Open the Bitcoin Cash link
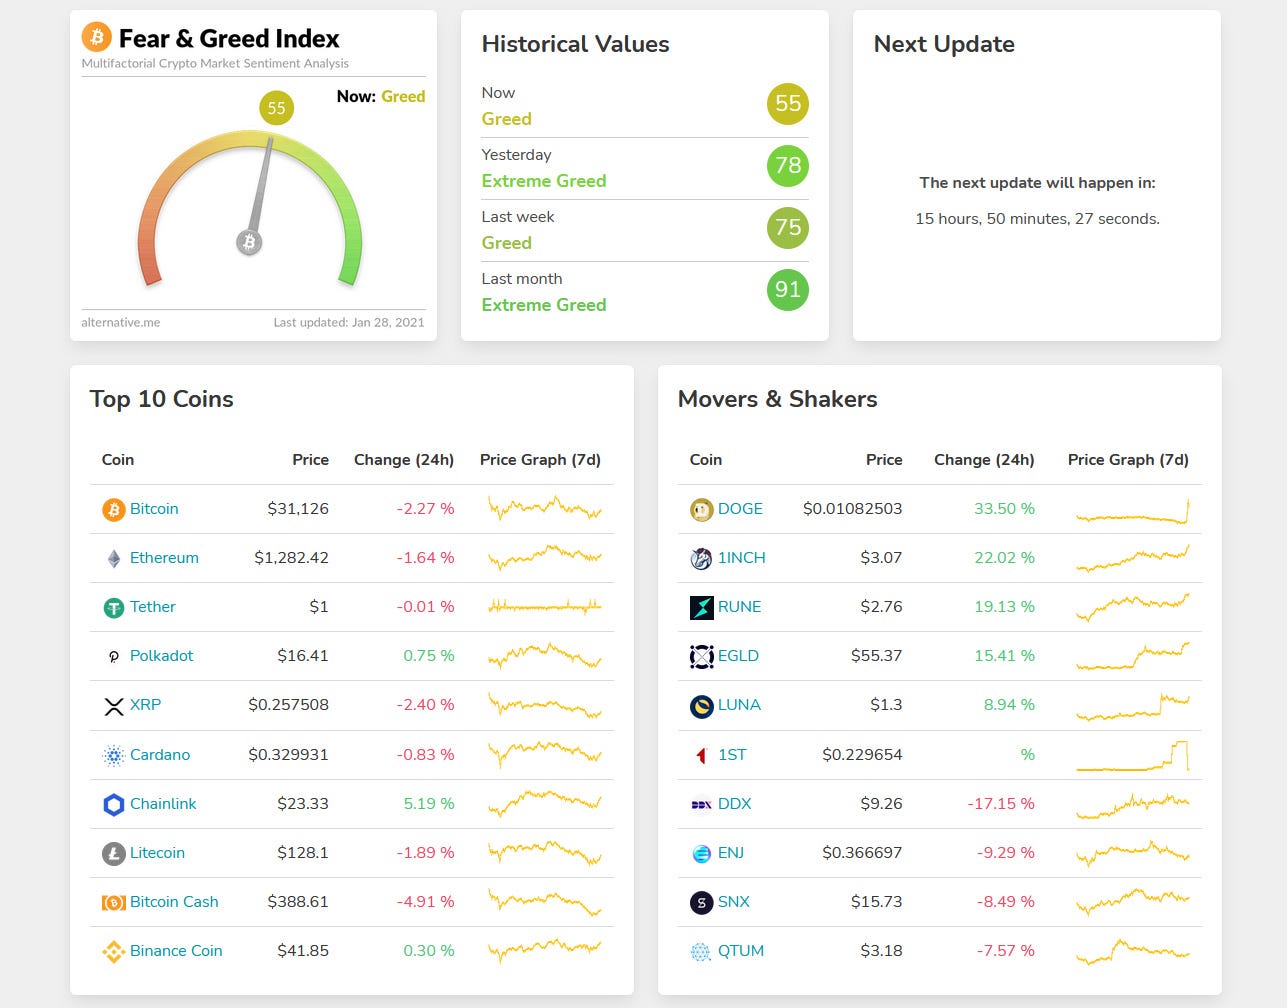 point(174,902)
